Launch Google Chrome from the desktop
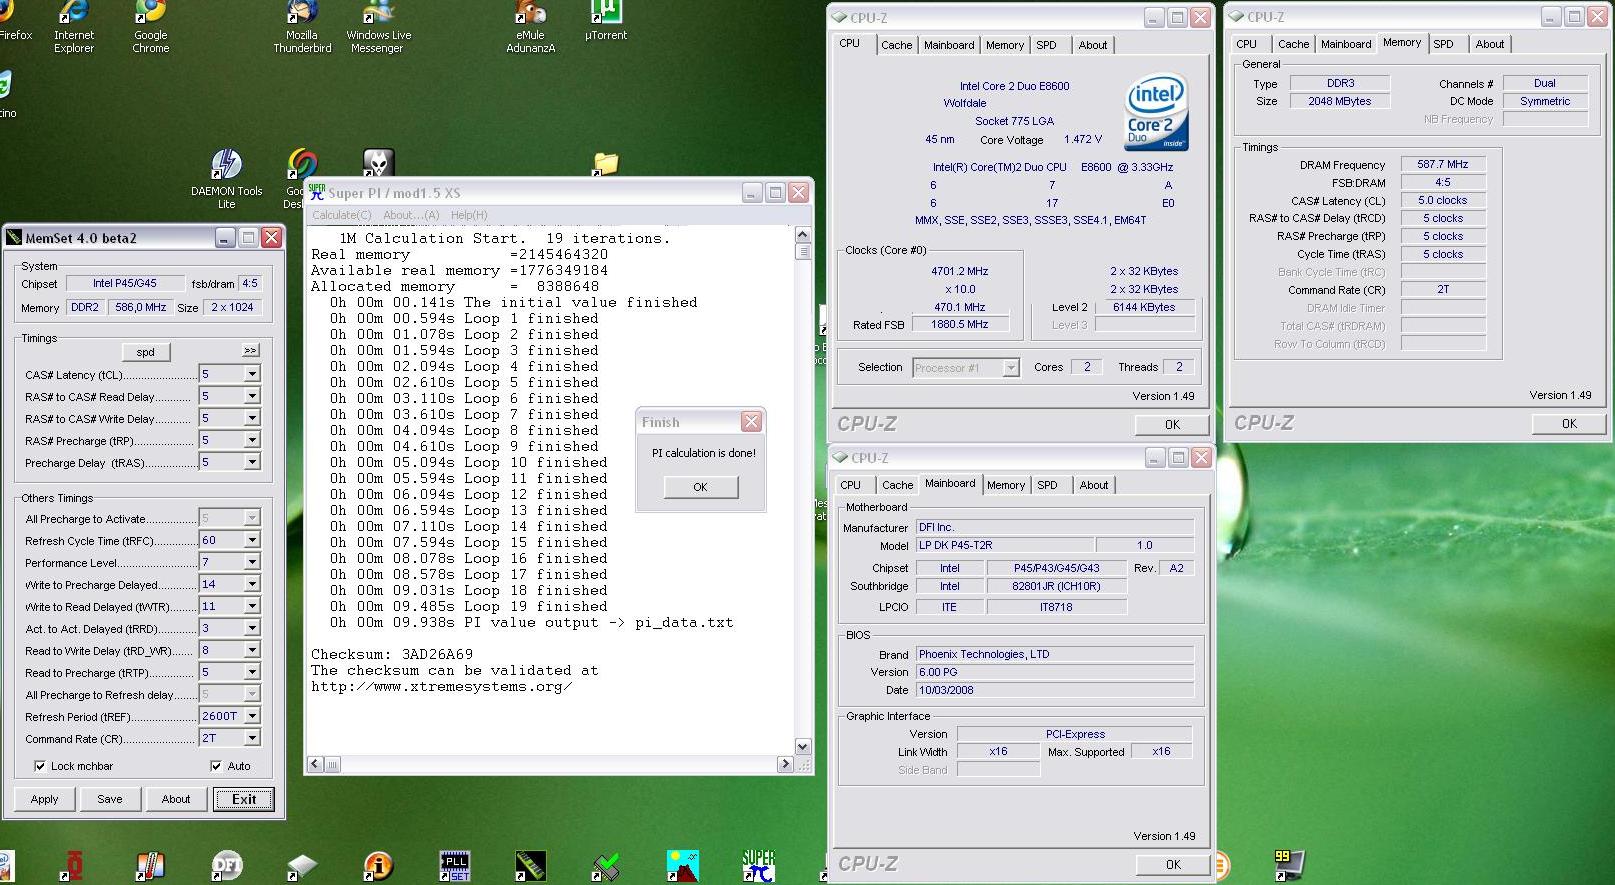The image size is (1615, 885). pyautogui.click(x=151, y=27)
